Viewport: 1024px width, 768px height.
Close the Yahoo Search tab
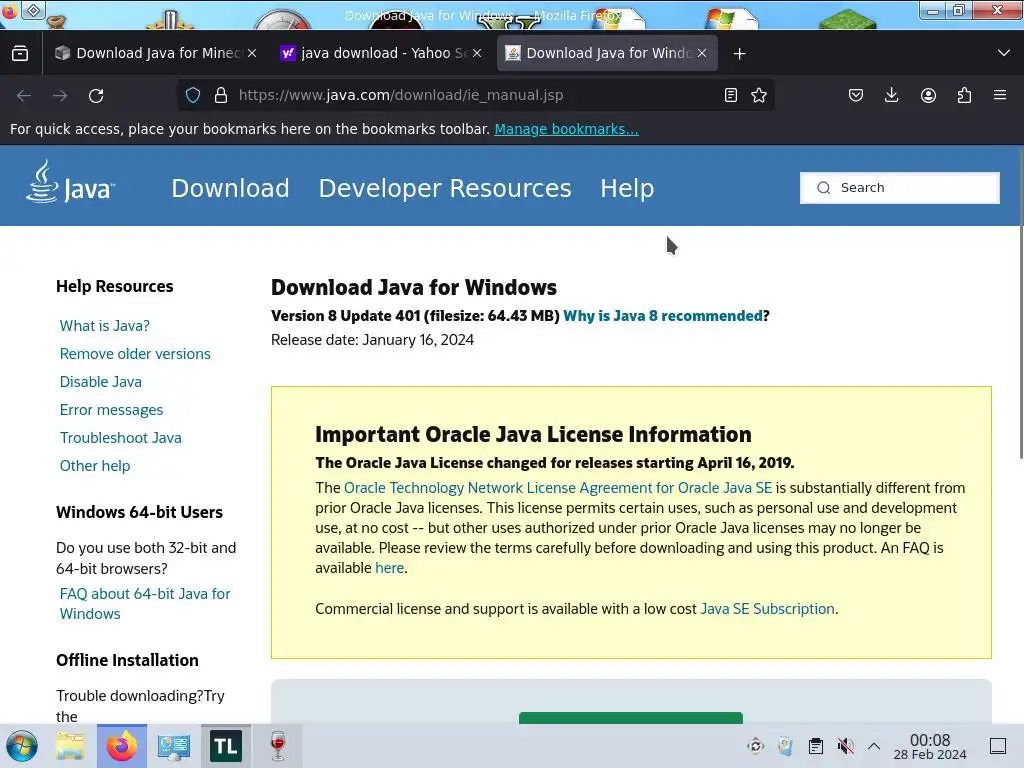(477, 54)
